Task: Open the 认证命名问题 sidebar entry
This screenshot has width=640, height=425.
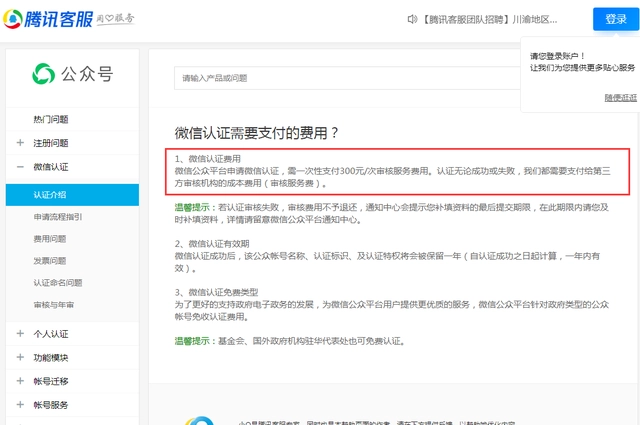Action: 58,283
